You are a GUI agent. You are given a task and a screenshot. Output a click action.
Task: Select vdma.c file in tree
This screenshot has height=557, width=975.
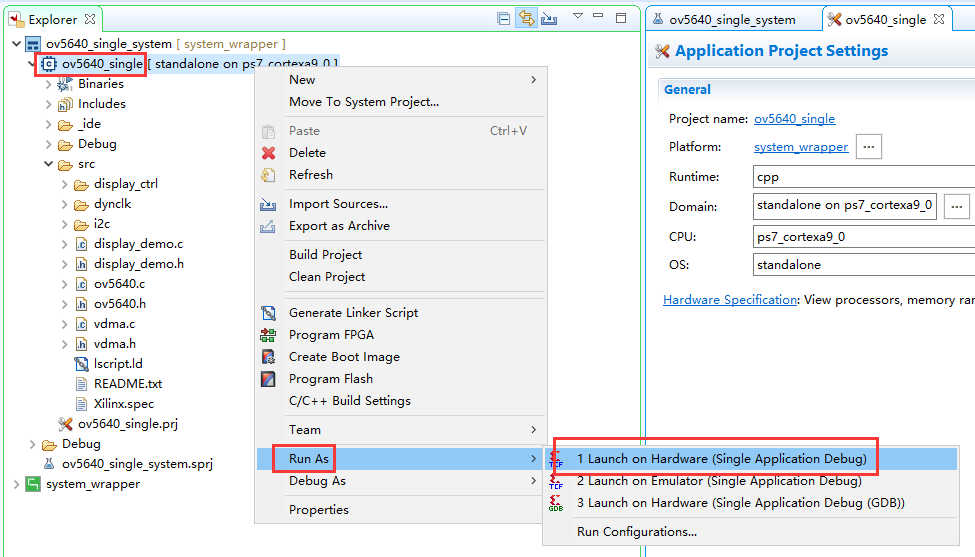click(114, 324)
